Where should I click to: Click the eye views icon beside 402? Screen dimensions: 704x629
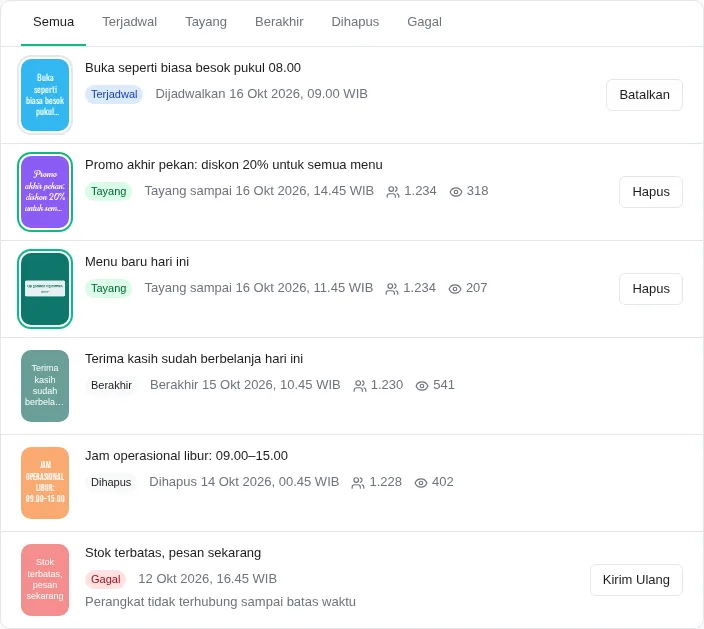(x=421, y=483)
